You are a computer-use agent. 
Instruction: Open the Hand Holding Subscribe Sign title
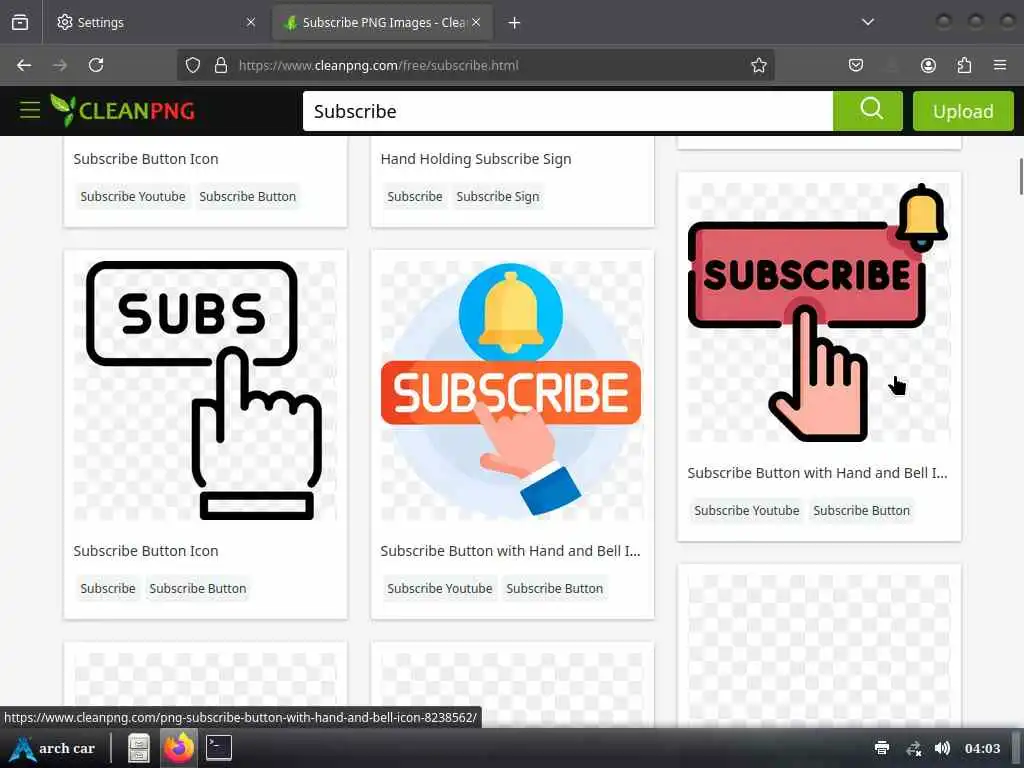coord(476,159)
